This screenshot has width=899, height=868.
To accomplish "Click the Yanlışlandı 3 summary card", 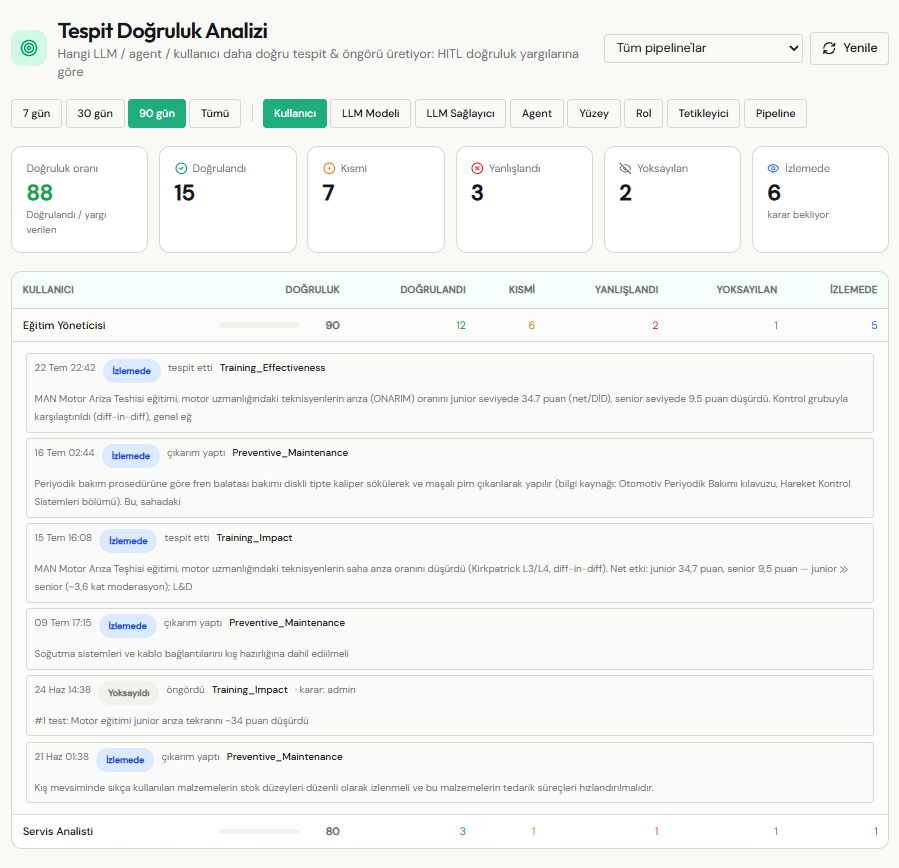I will pyautogui.click(x=524, y=200).
